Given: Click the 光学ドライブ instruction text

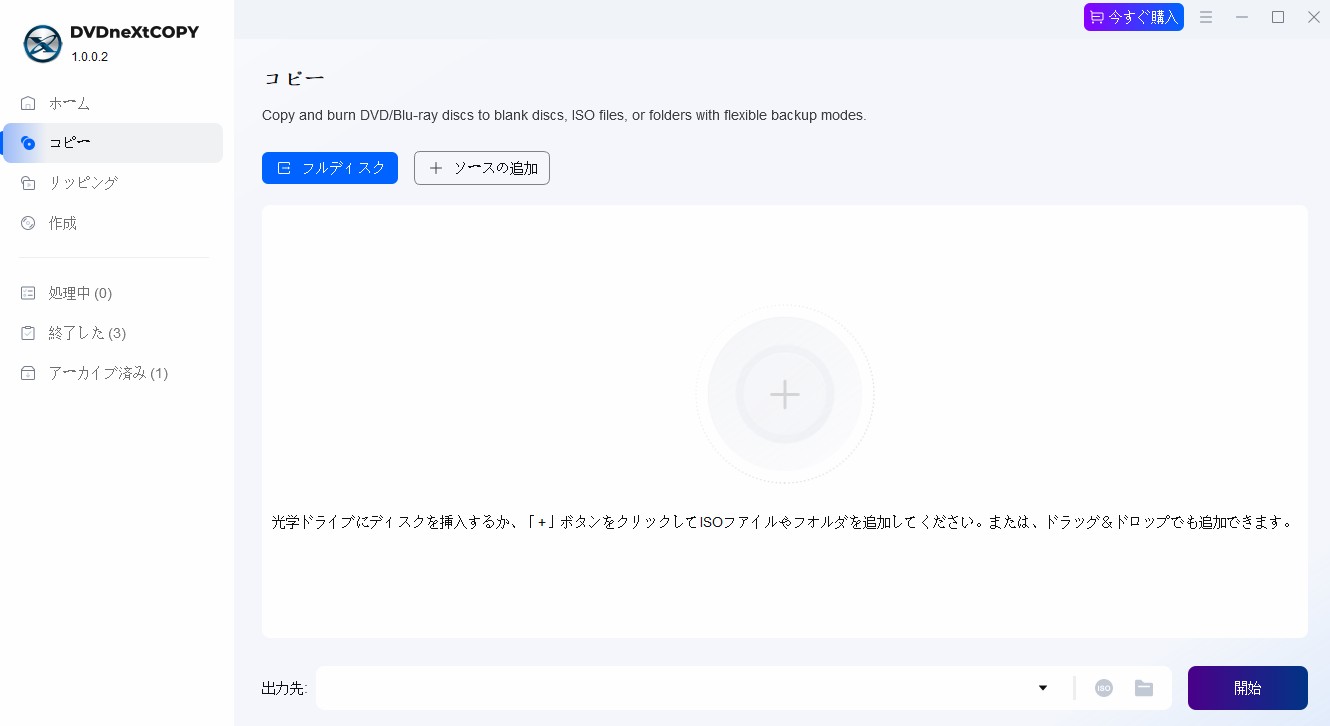Looking at the screenshot, I should coord(784,522).
